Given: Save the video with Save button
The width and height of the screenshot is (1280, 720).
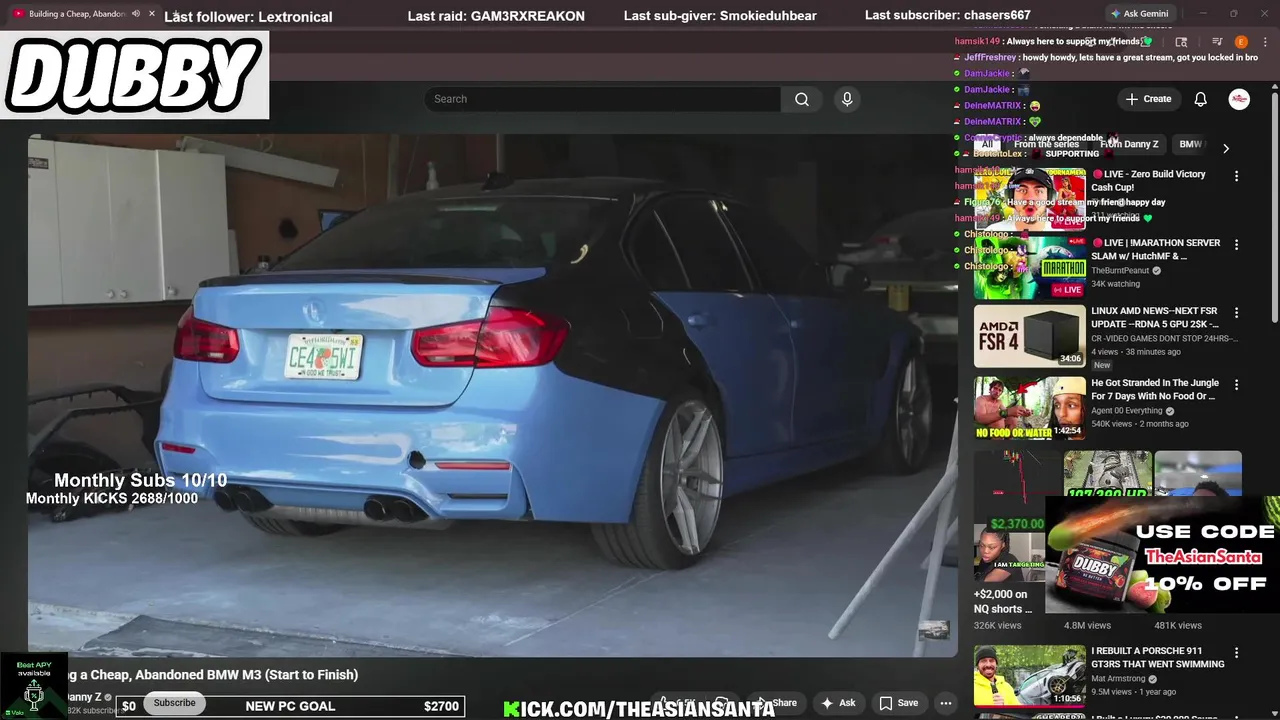Looking at the screenshot, I should tap(898, 703).
